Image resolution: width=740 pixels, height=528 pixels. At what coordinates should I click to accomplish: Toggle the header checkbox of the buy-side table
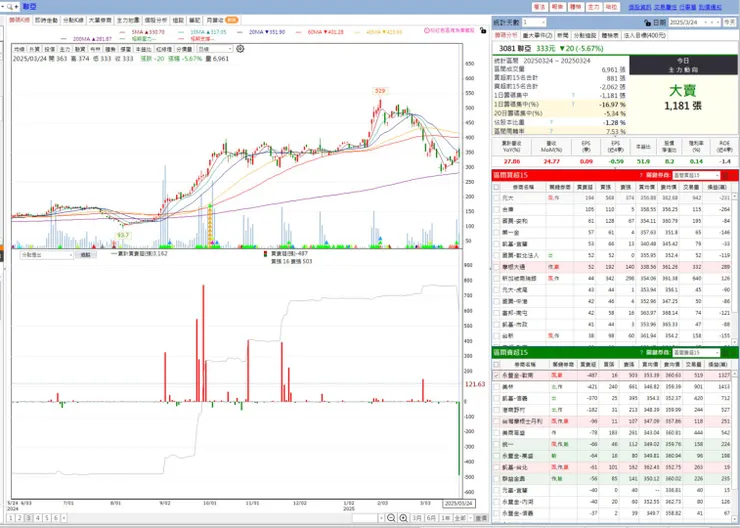point(496,187)
